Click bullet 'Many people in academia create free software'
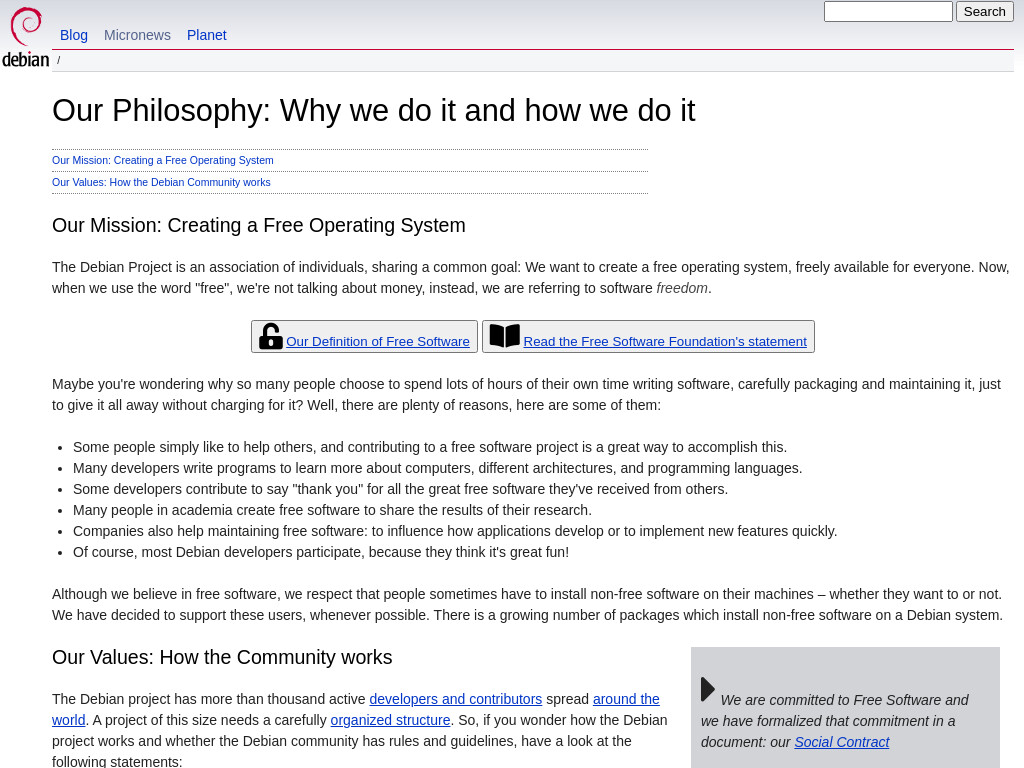 (332, 510)
